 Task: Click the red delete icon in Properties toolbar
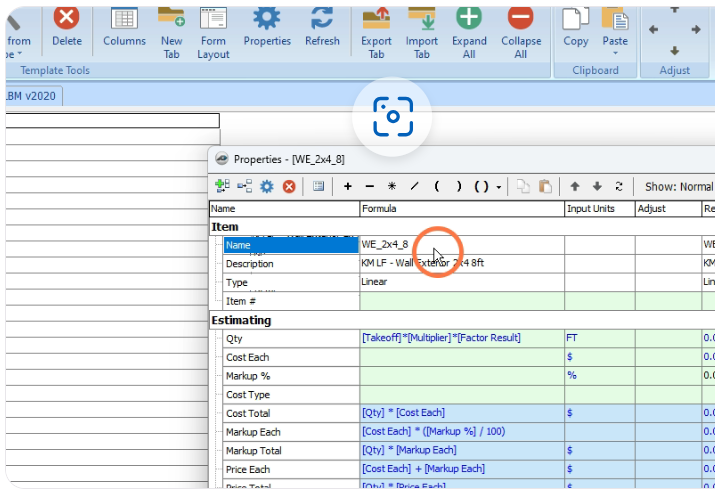(289, 186)
